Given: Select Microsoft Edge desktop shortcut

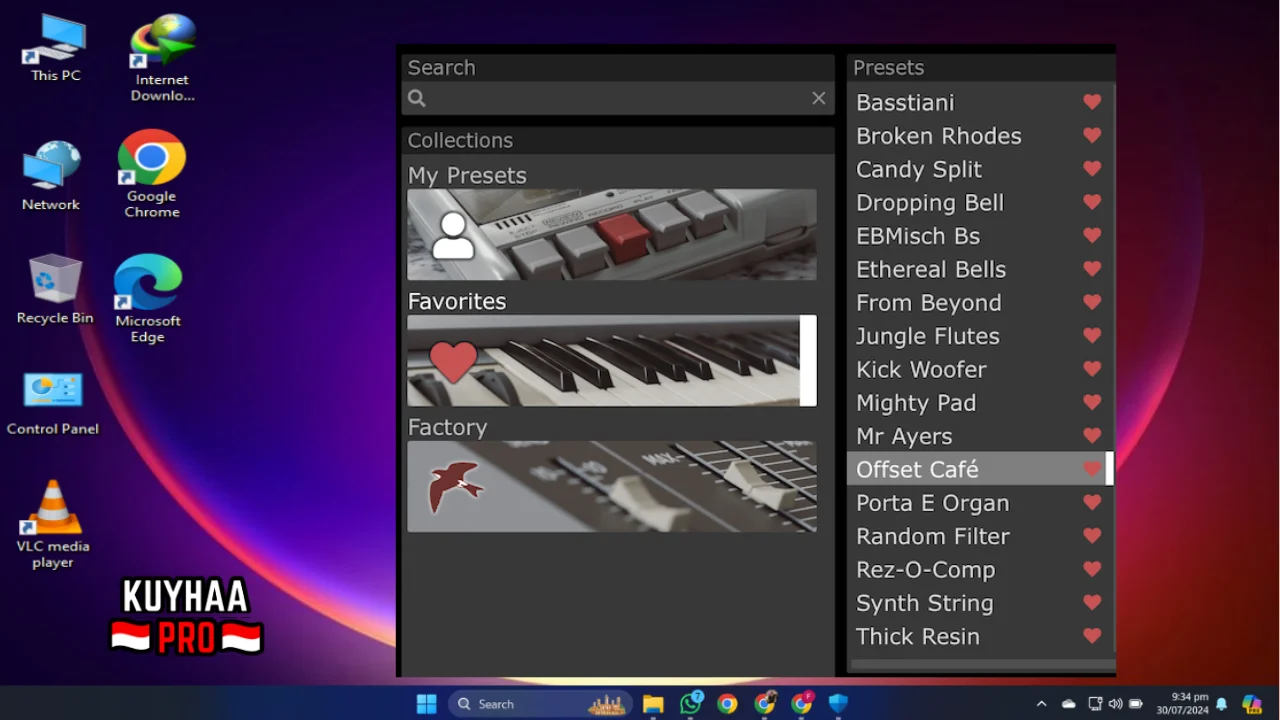Looking at the screenshot, I should coord(148,299).
